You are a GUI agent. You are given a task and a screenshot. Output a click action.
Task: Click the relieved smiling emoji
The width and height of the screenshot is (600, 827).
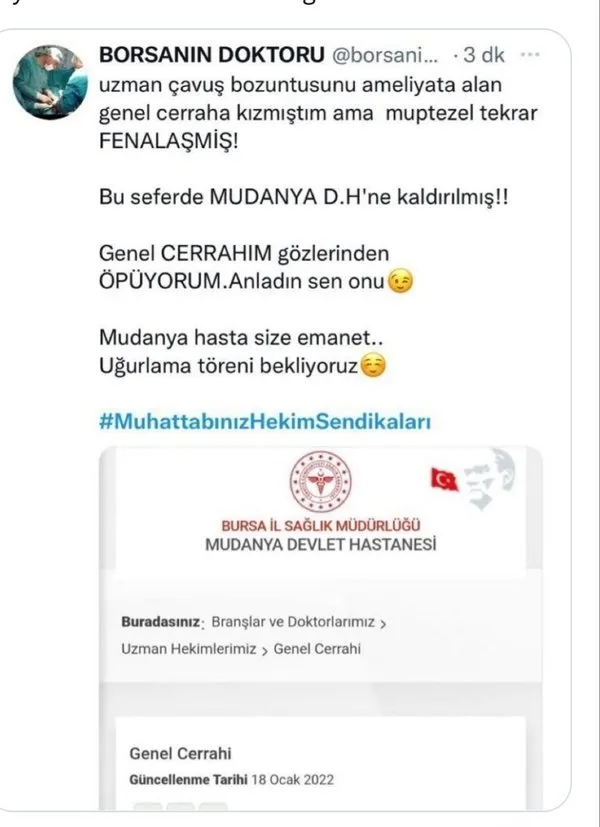373,366
